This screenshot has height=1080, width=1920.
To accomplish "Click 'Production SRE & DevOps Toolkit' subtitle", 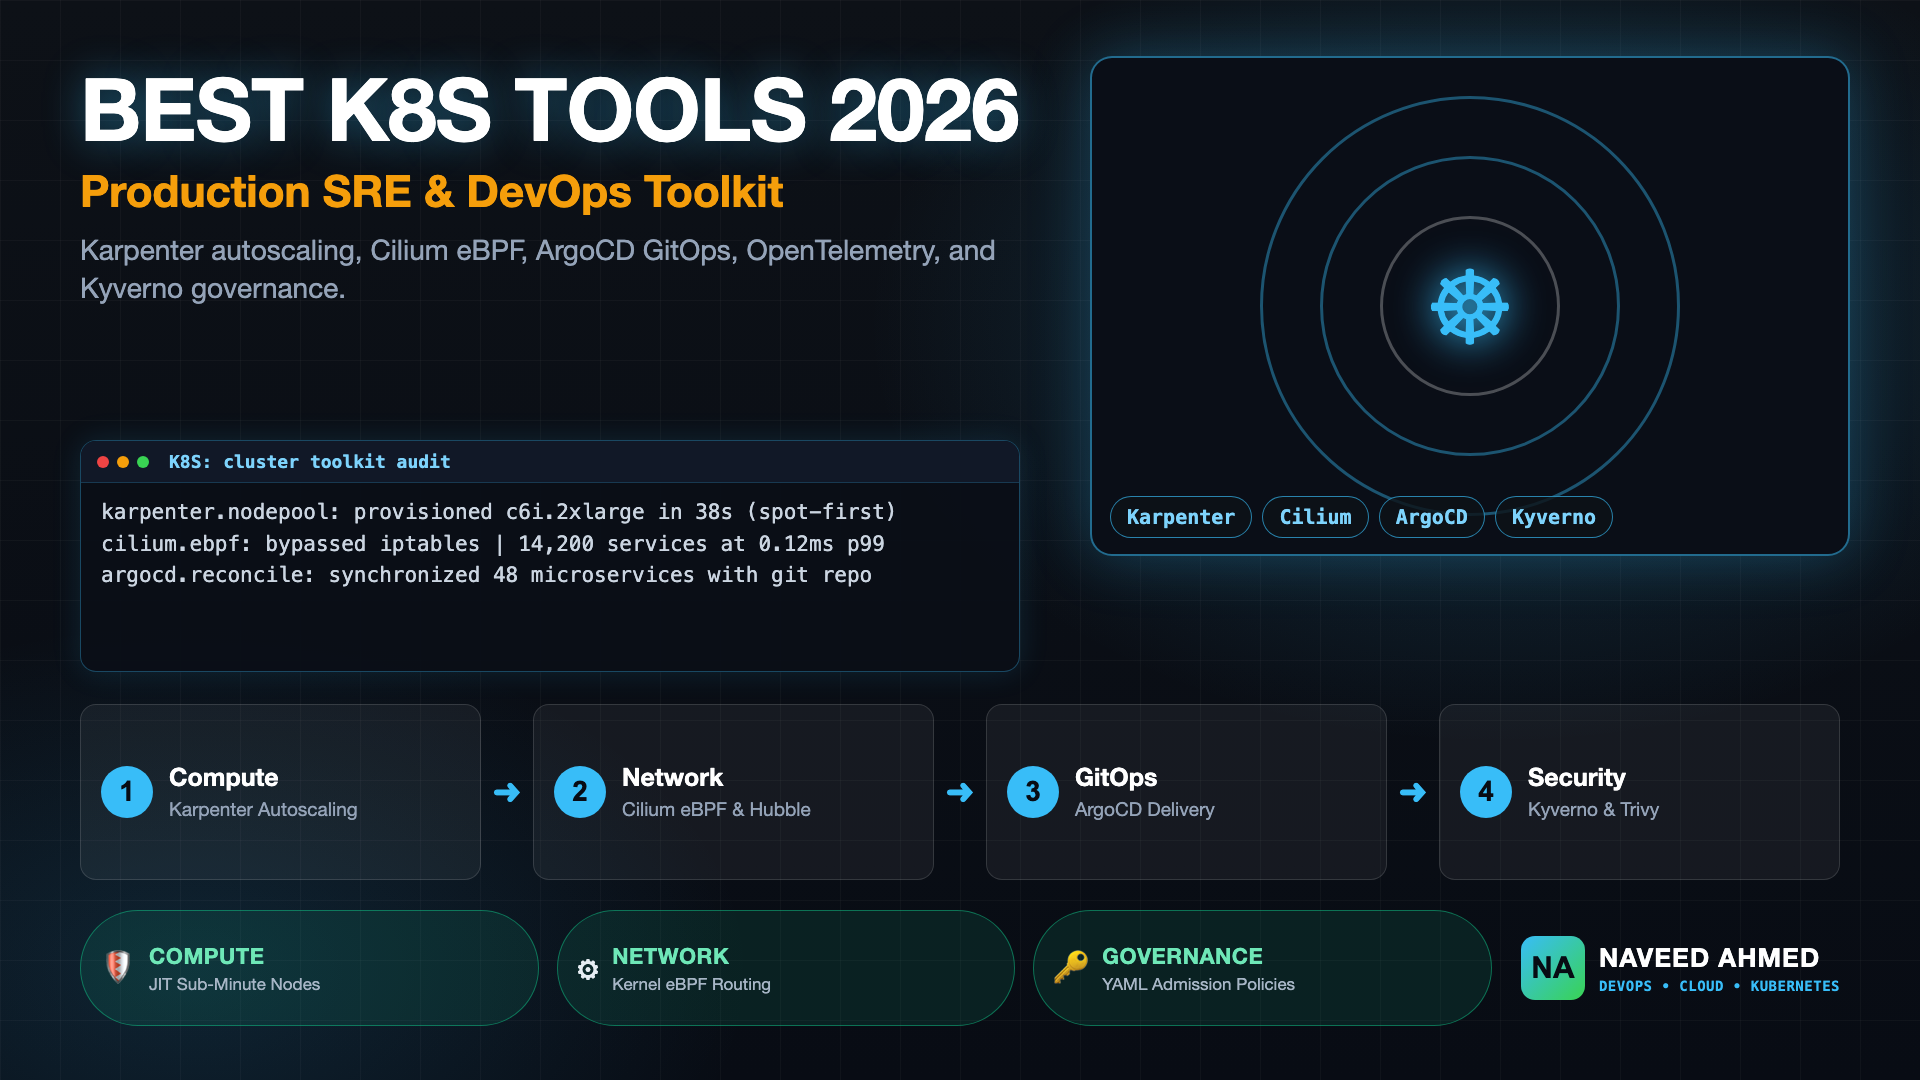I will tap(432, 192).
